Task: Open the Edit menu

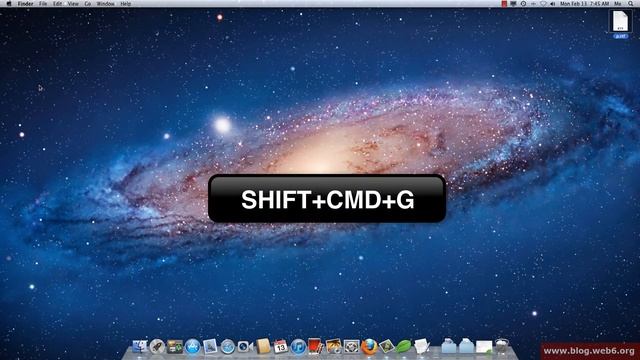Action: tap(58, 4)
